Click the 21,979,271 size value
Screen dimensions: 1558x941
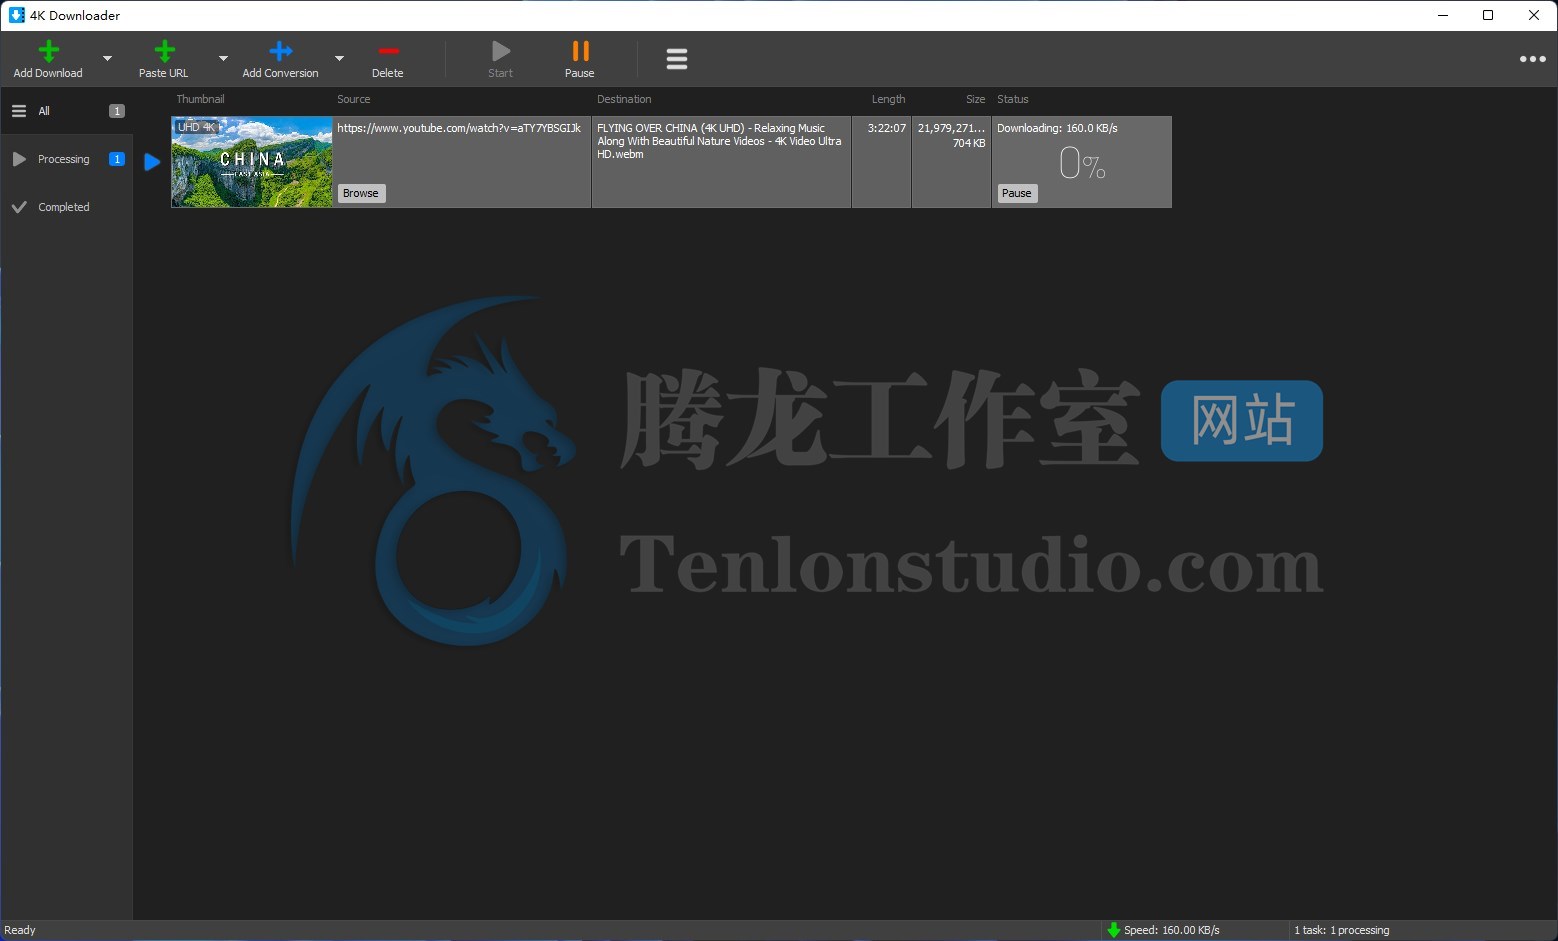coord(951,128)
